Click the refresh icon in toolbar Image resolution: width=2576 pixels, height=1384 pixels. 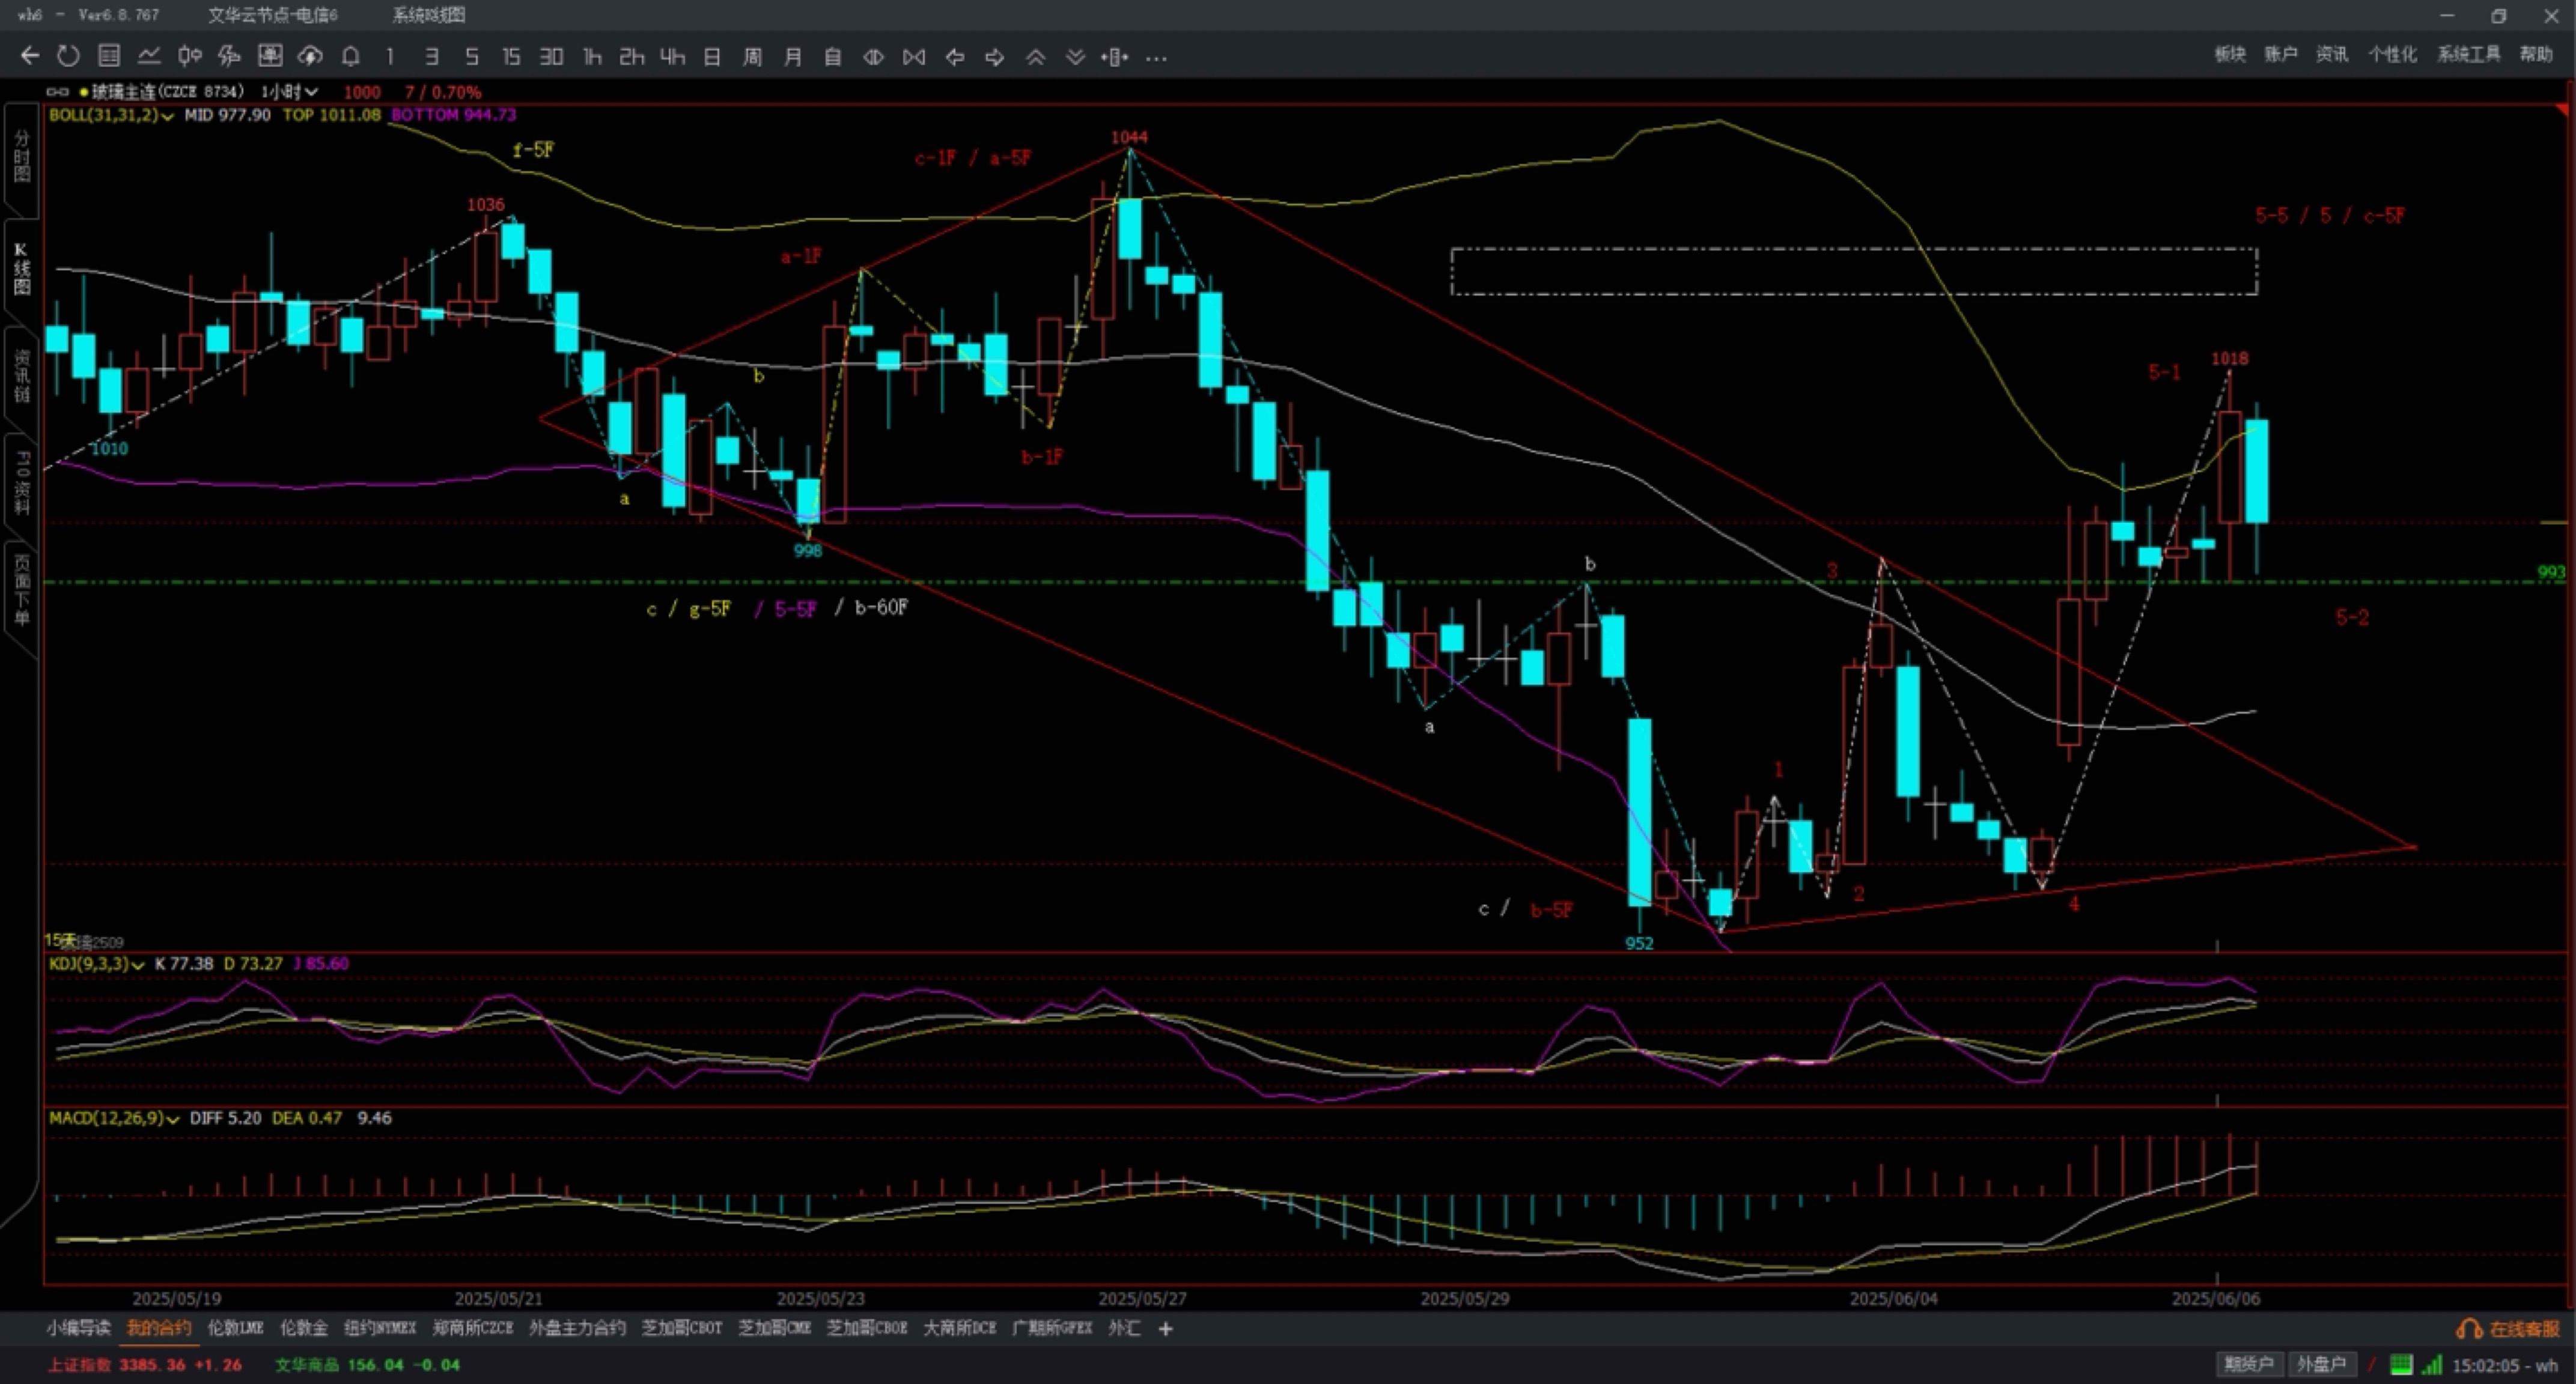68,56
